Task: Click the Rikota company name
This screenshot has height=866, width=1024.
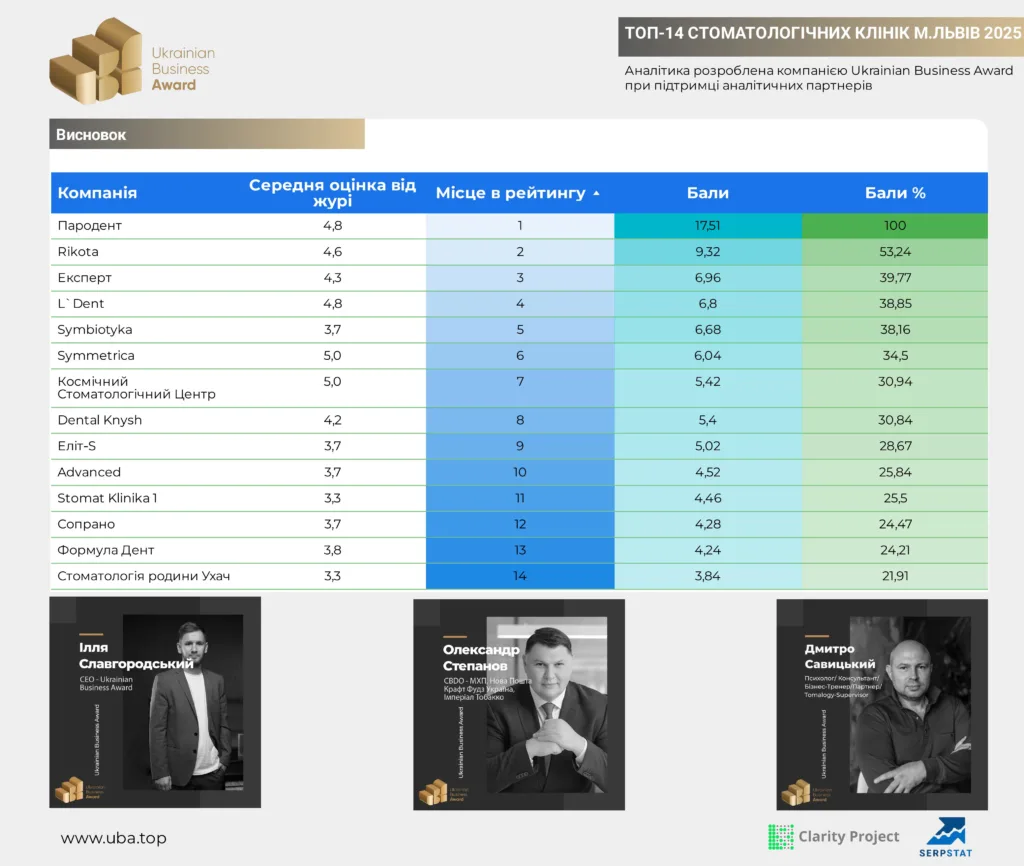Action: tap(78, 251)
